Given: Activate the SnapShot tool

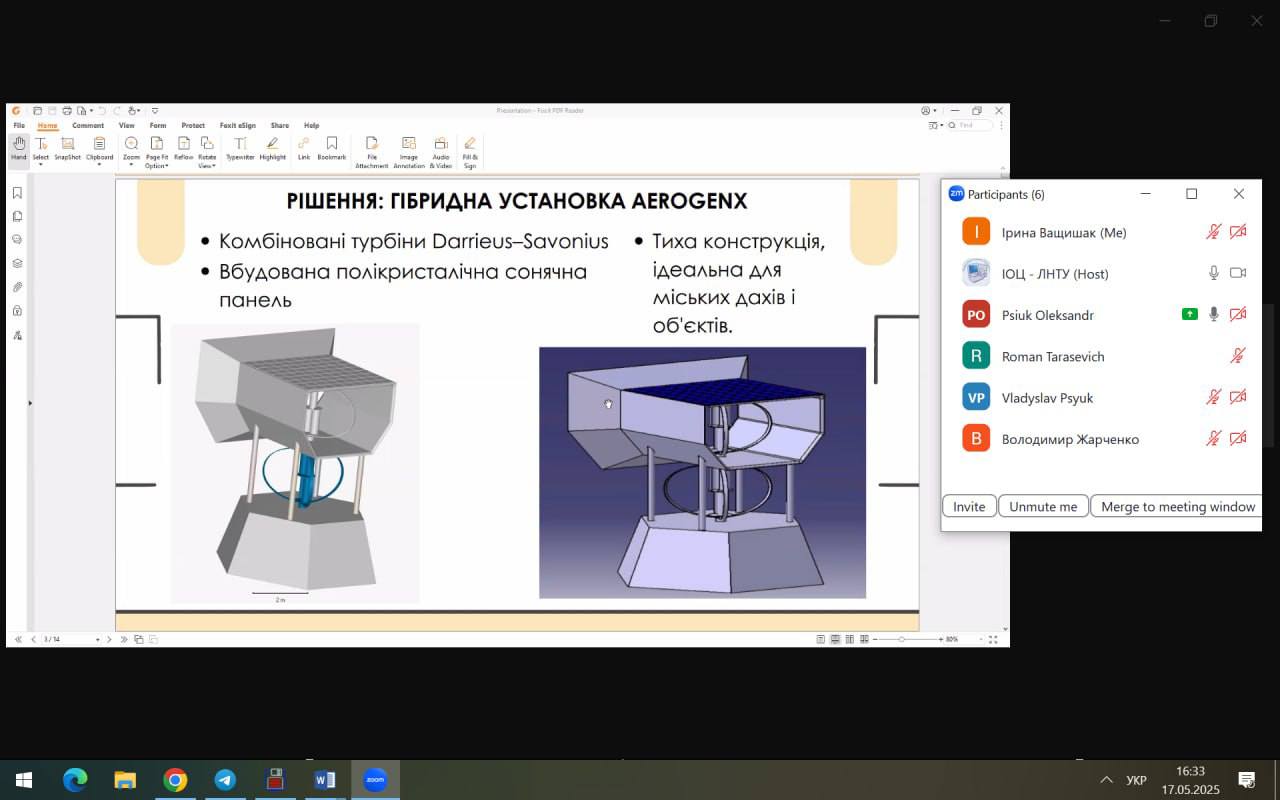Looking at the screenshot, I should pyautogui.click(x=67, y=149).
